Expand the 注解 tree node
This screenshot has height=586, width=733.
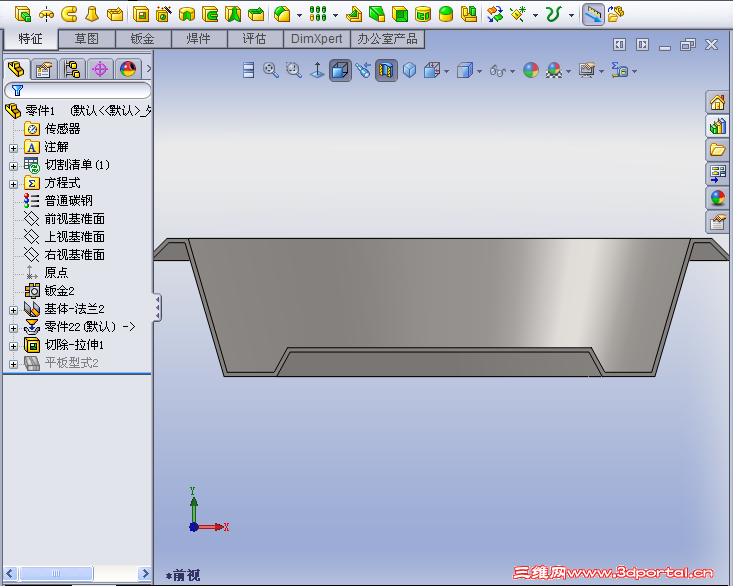(x=13, y=148)
